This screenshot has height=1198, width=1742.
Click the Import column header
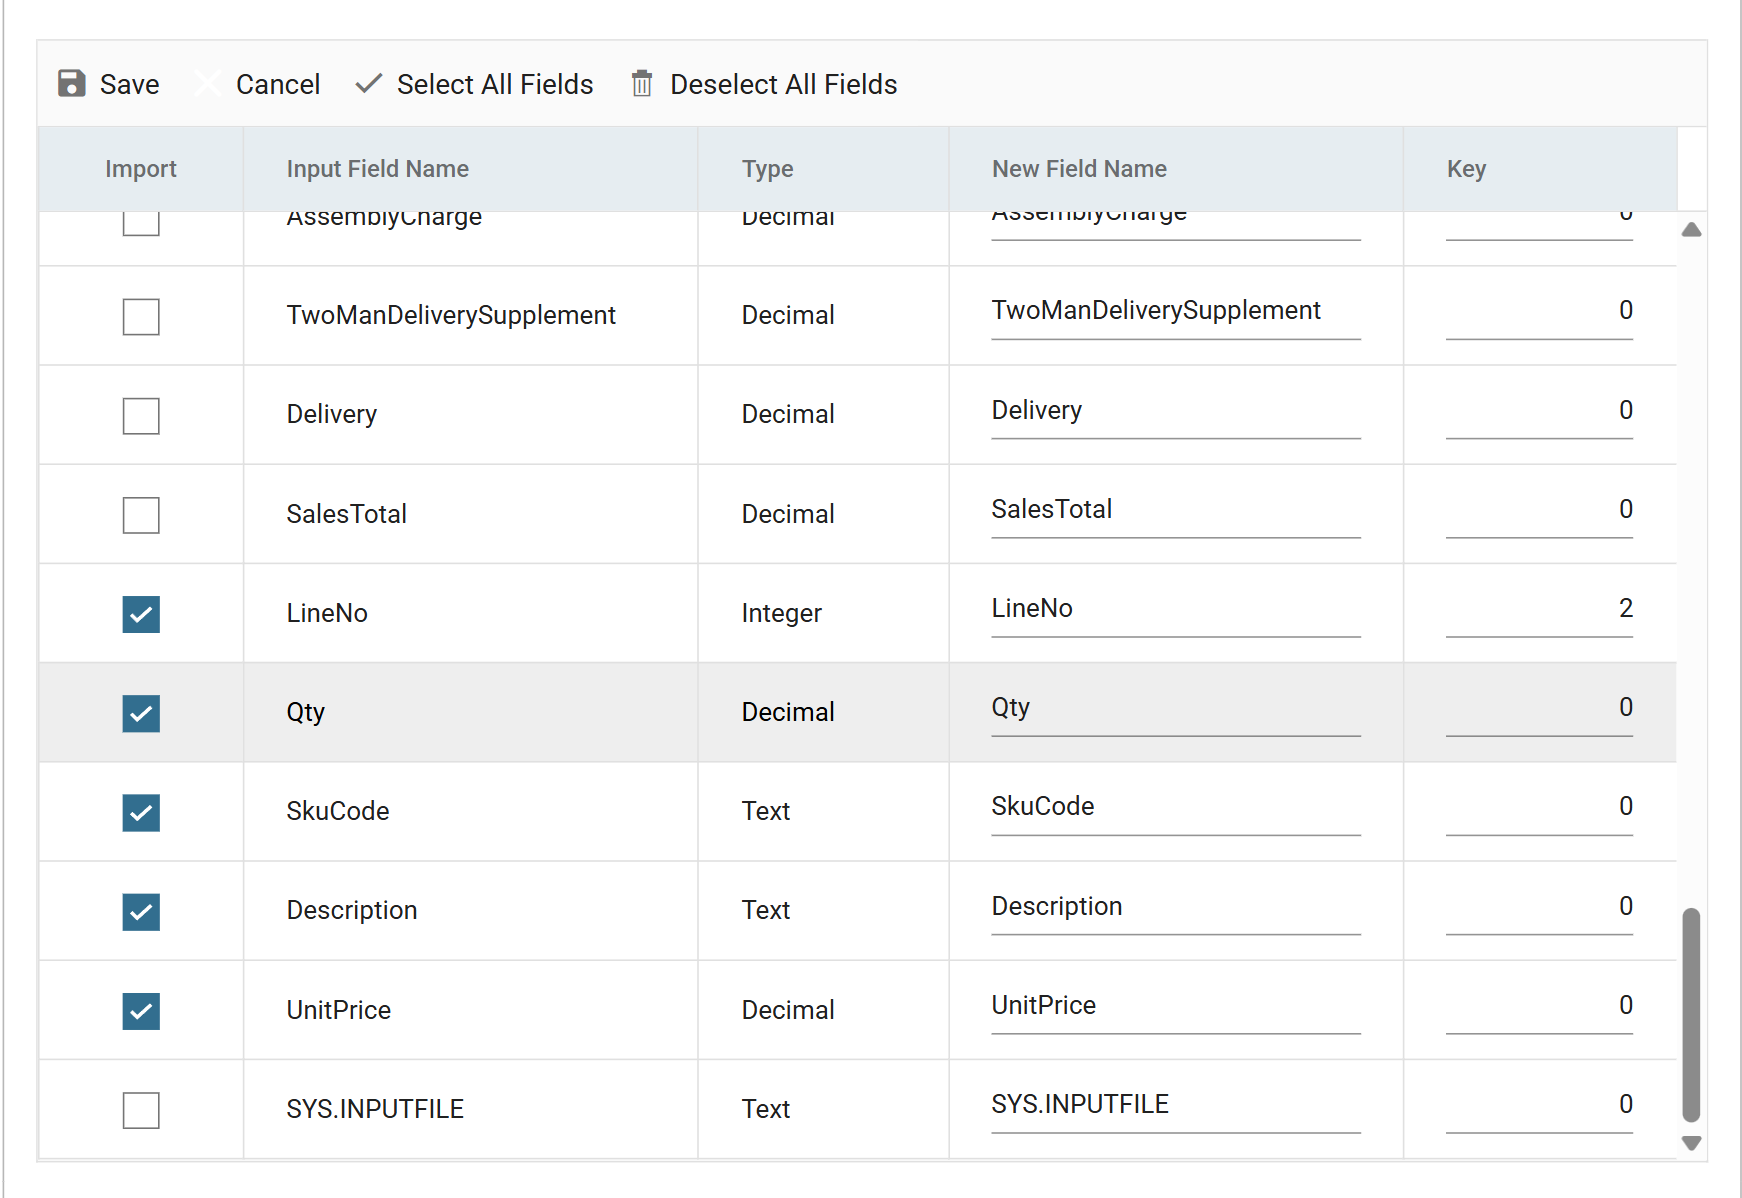tap(141, 169)
